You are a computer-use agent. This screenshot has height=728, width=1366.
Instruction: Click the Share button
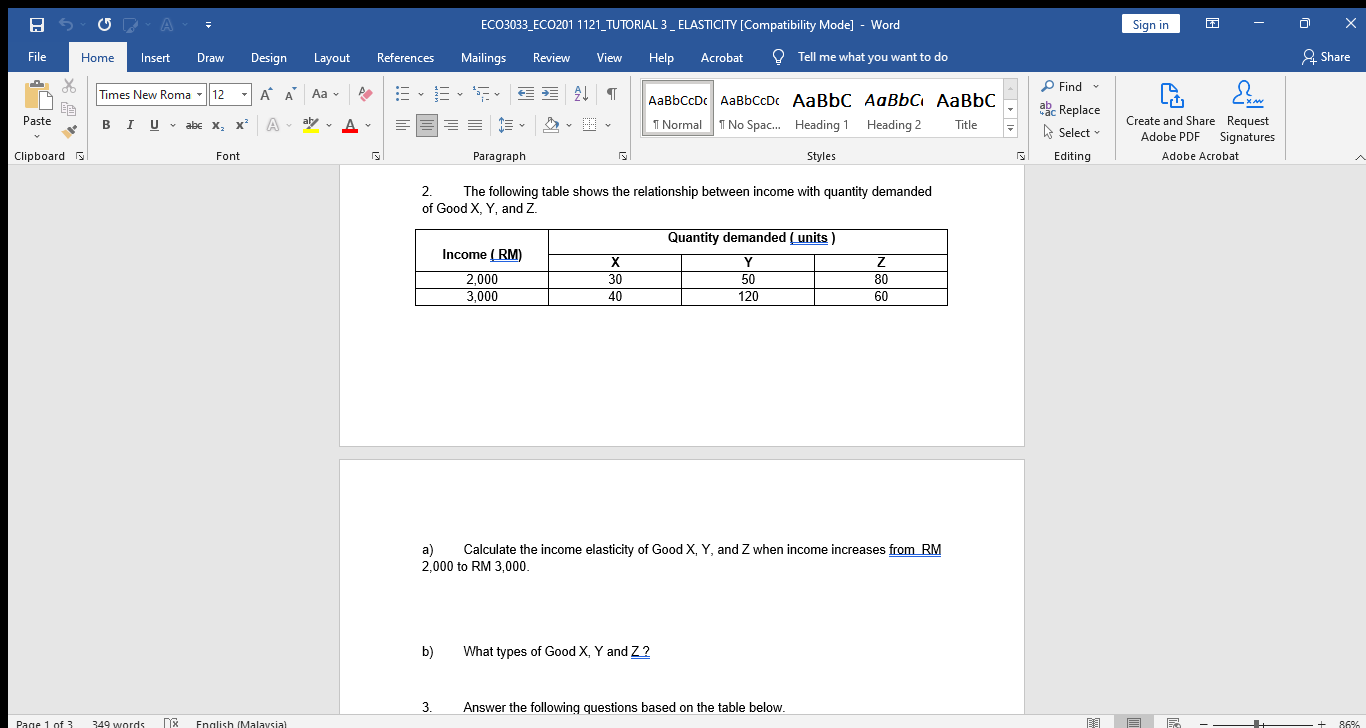tap(1326, 57)
